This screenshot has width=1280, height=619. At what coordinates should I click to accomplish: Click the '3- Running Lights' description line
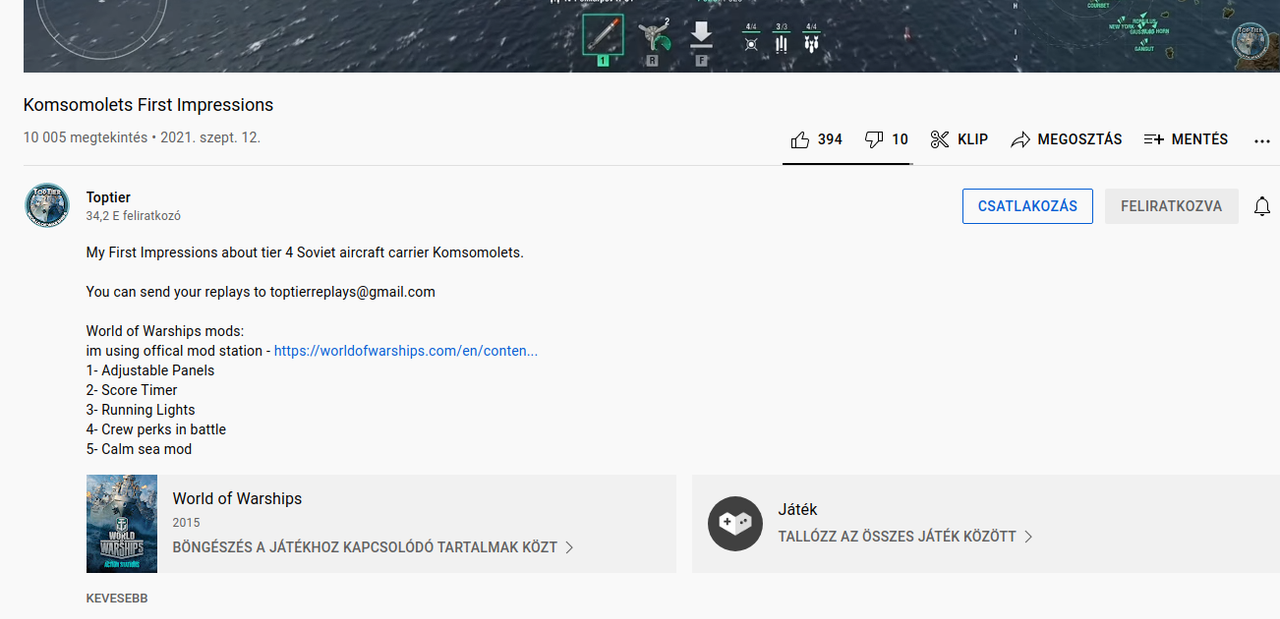click(140, 410)
